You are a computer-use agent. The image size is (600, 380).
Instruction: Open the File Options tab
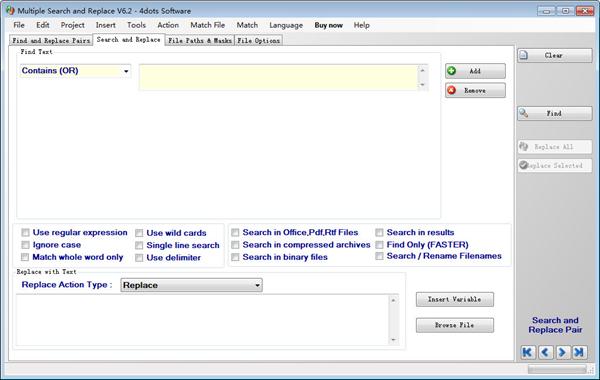pos(258,41)
